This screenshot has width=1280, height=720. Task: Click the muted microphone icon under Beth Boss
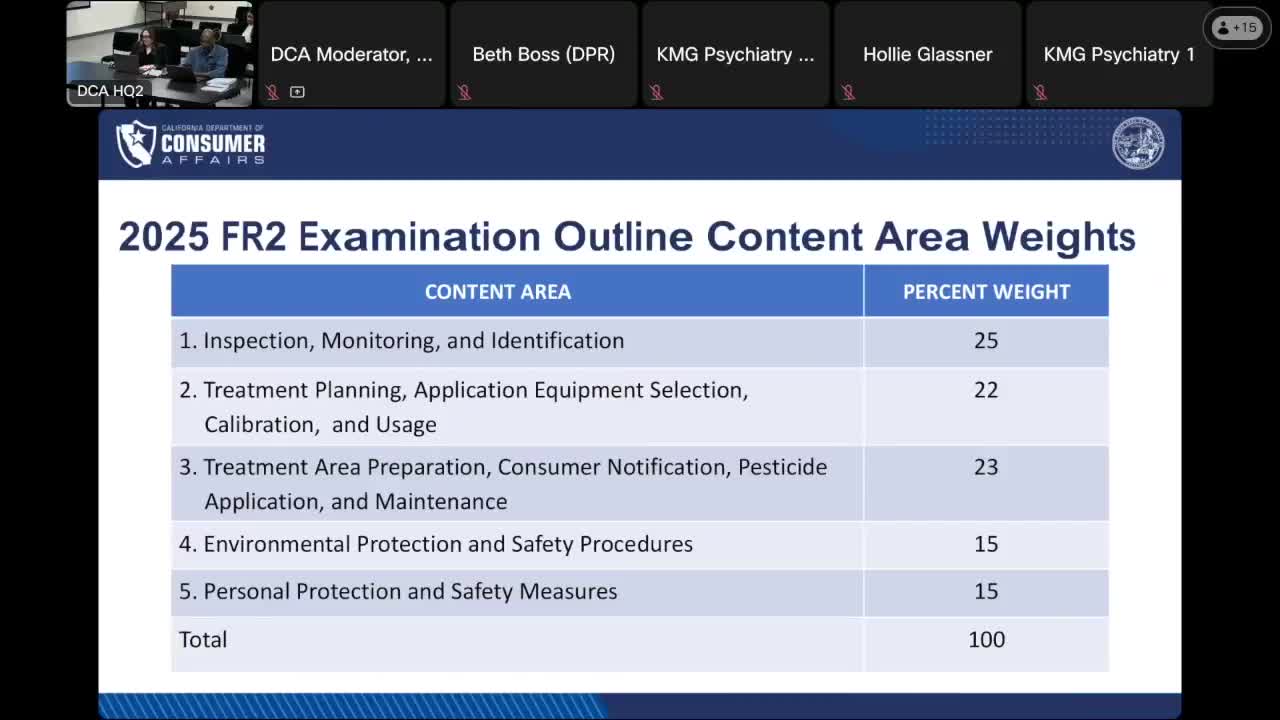pyautogui.click(x=463, y=92)
